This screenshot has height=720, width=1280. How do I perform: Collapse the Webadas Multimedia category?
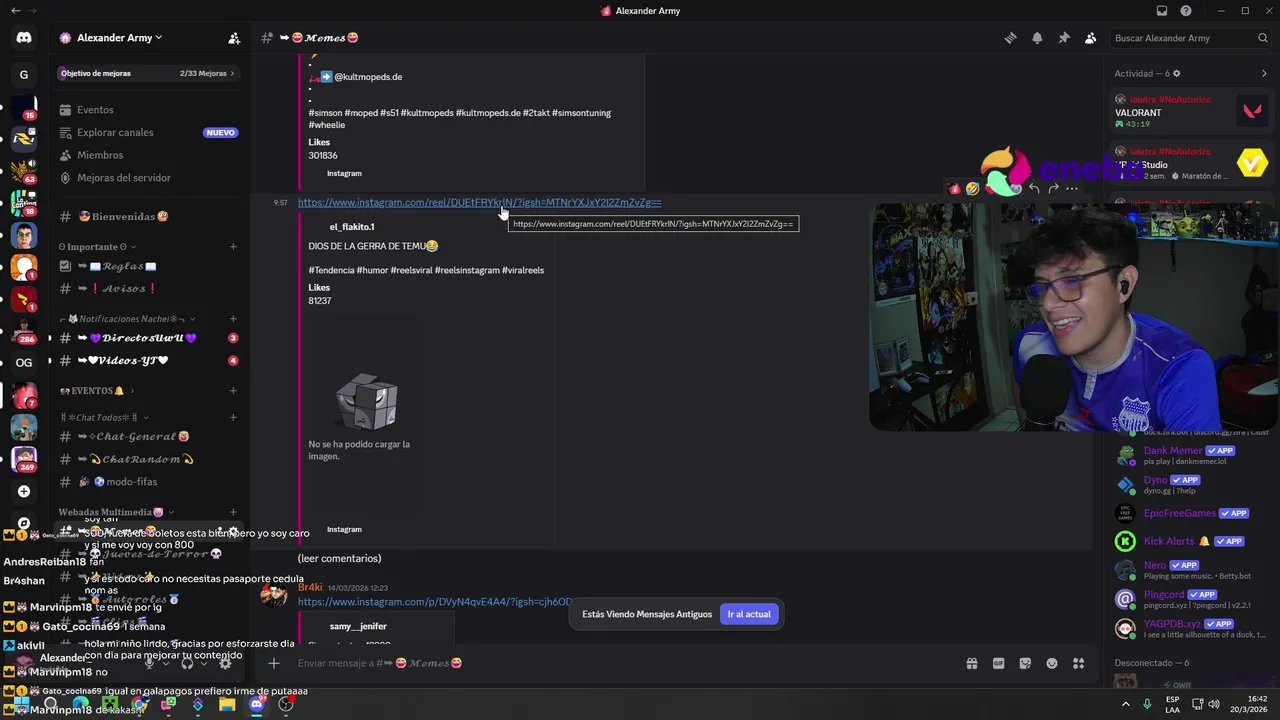(117, 512)
